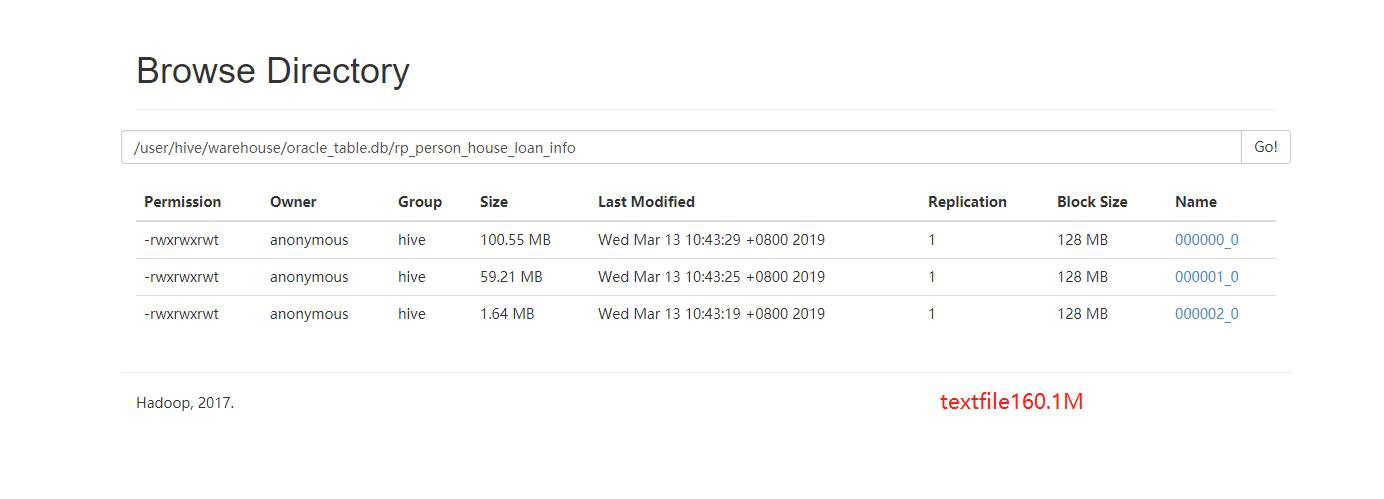Screen dimensions: 1384x499
Task: Click the Replication column header
Action: pyautogui.click(x=967, y=202)
